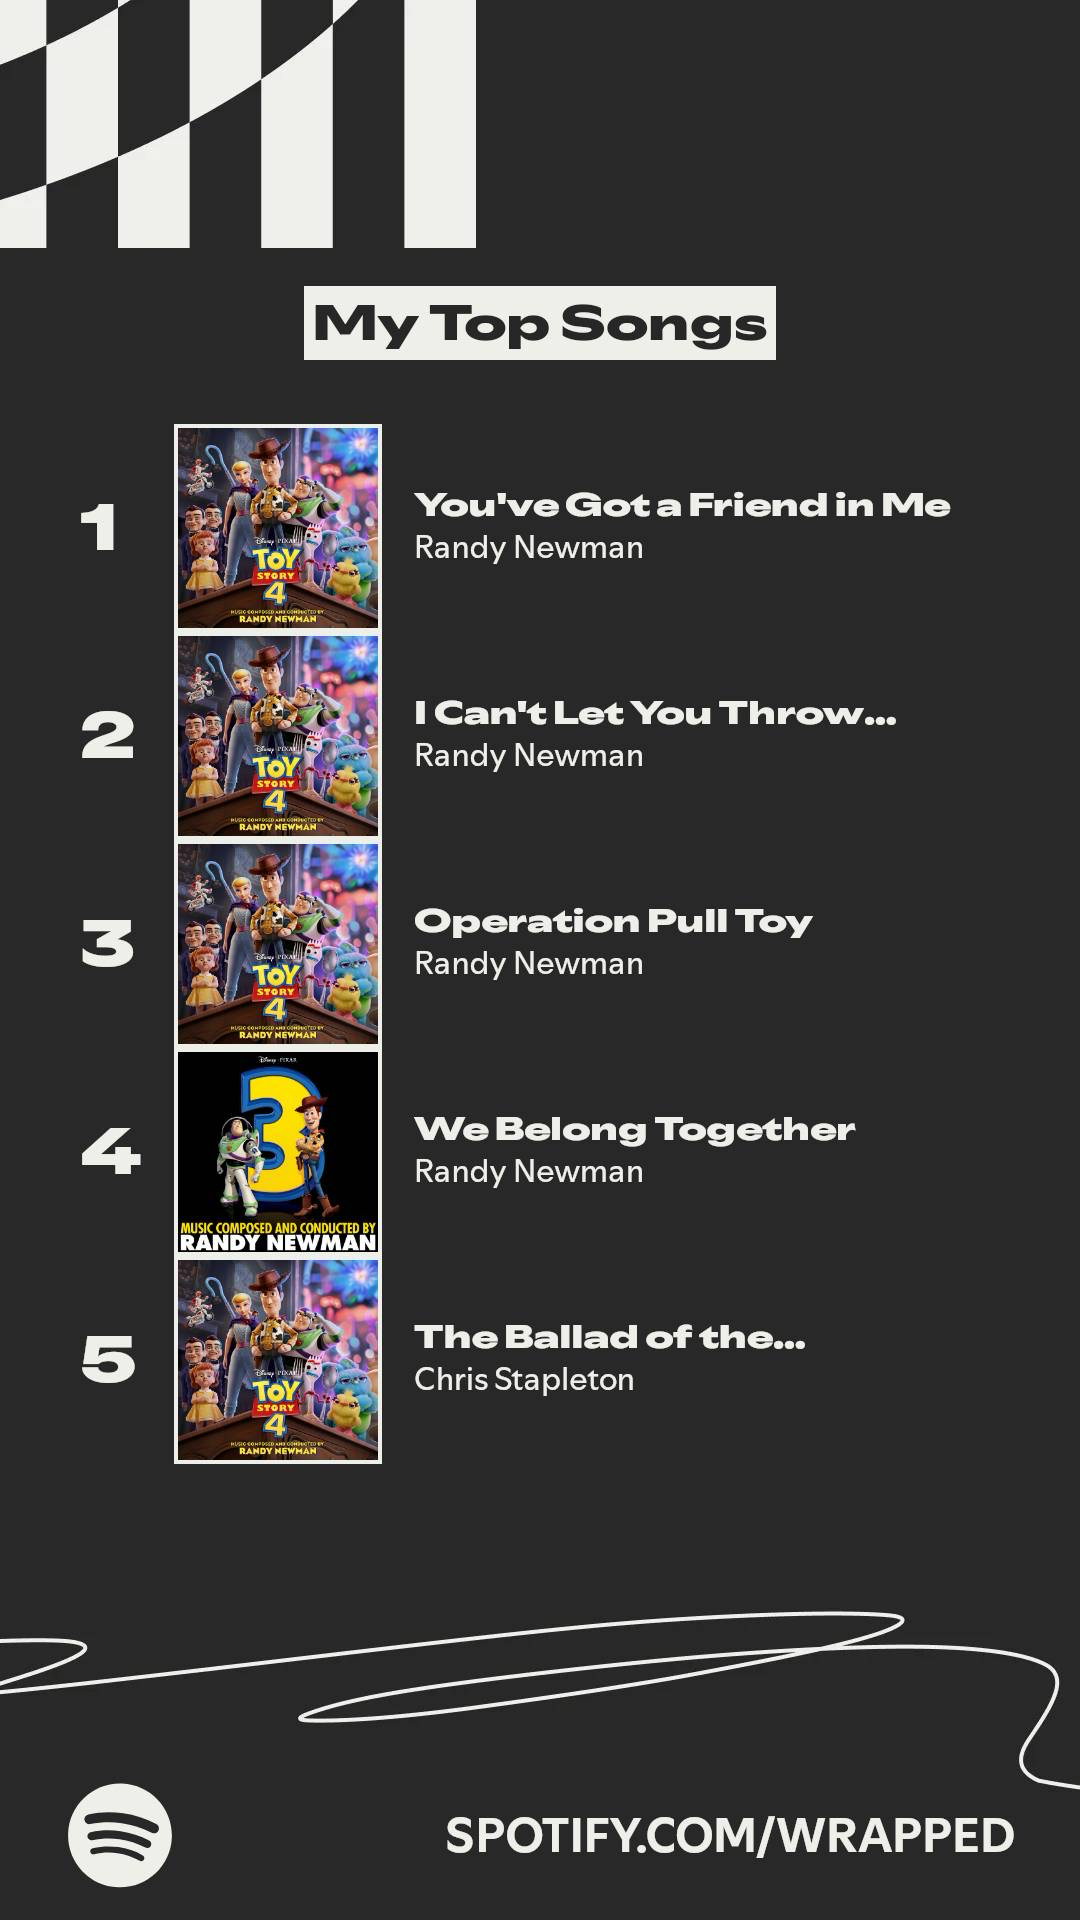Open the Operation Pull Toy song title
The height and width of the screenshot is (1920, 1080).
coord(613,921)
